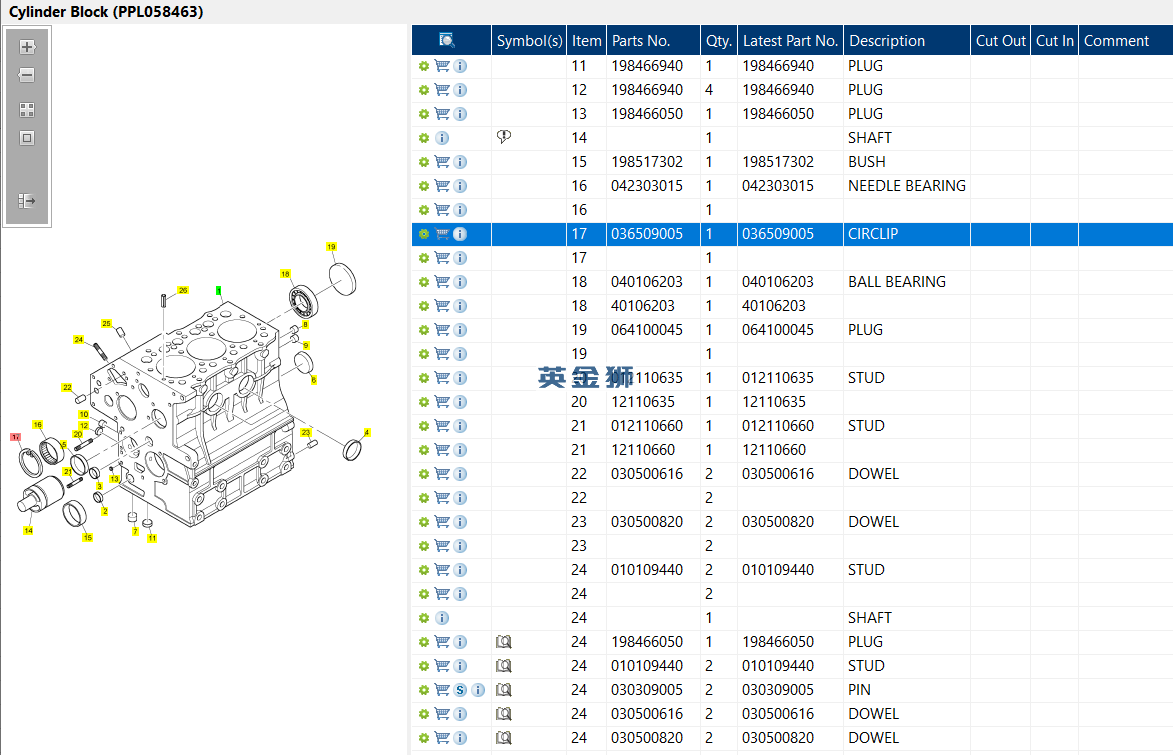Click the green callout 1 on the diagram
1173x755 pixels.
[x=218, y=290]
